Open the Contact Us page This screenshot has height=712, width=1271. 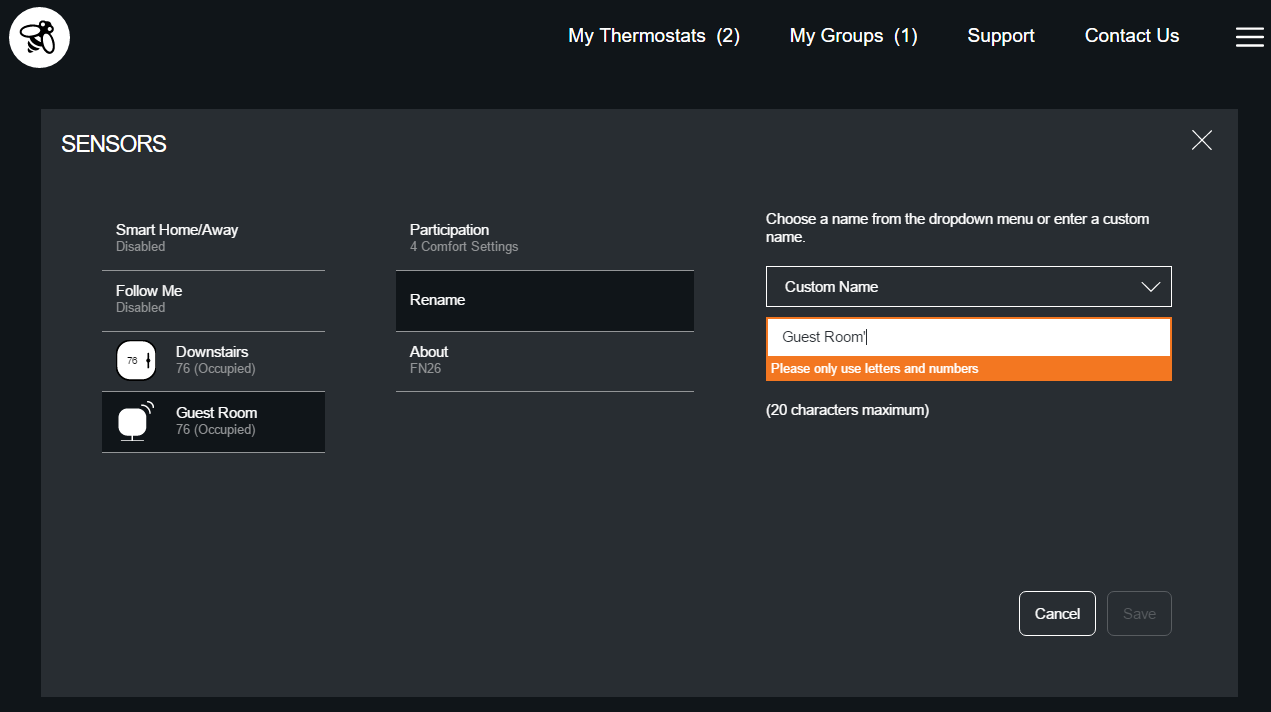(x=1132, y=36)
